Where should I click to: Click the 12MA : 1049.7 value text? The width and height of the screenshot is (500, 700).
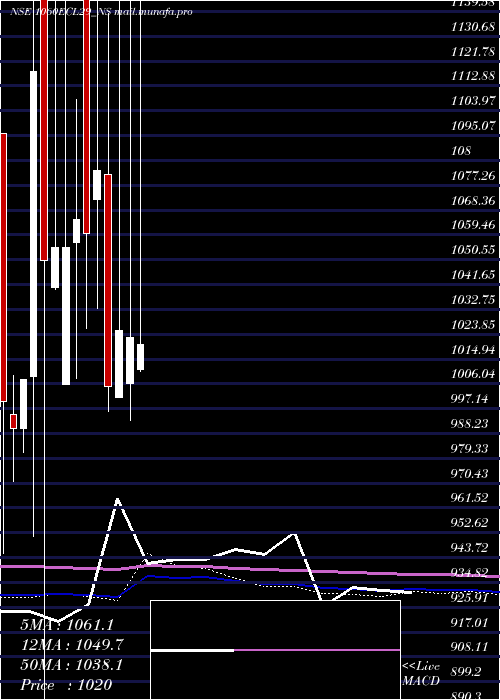(72, 645)
